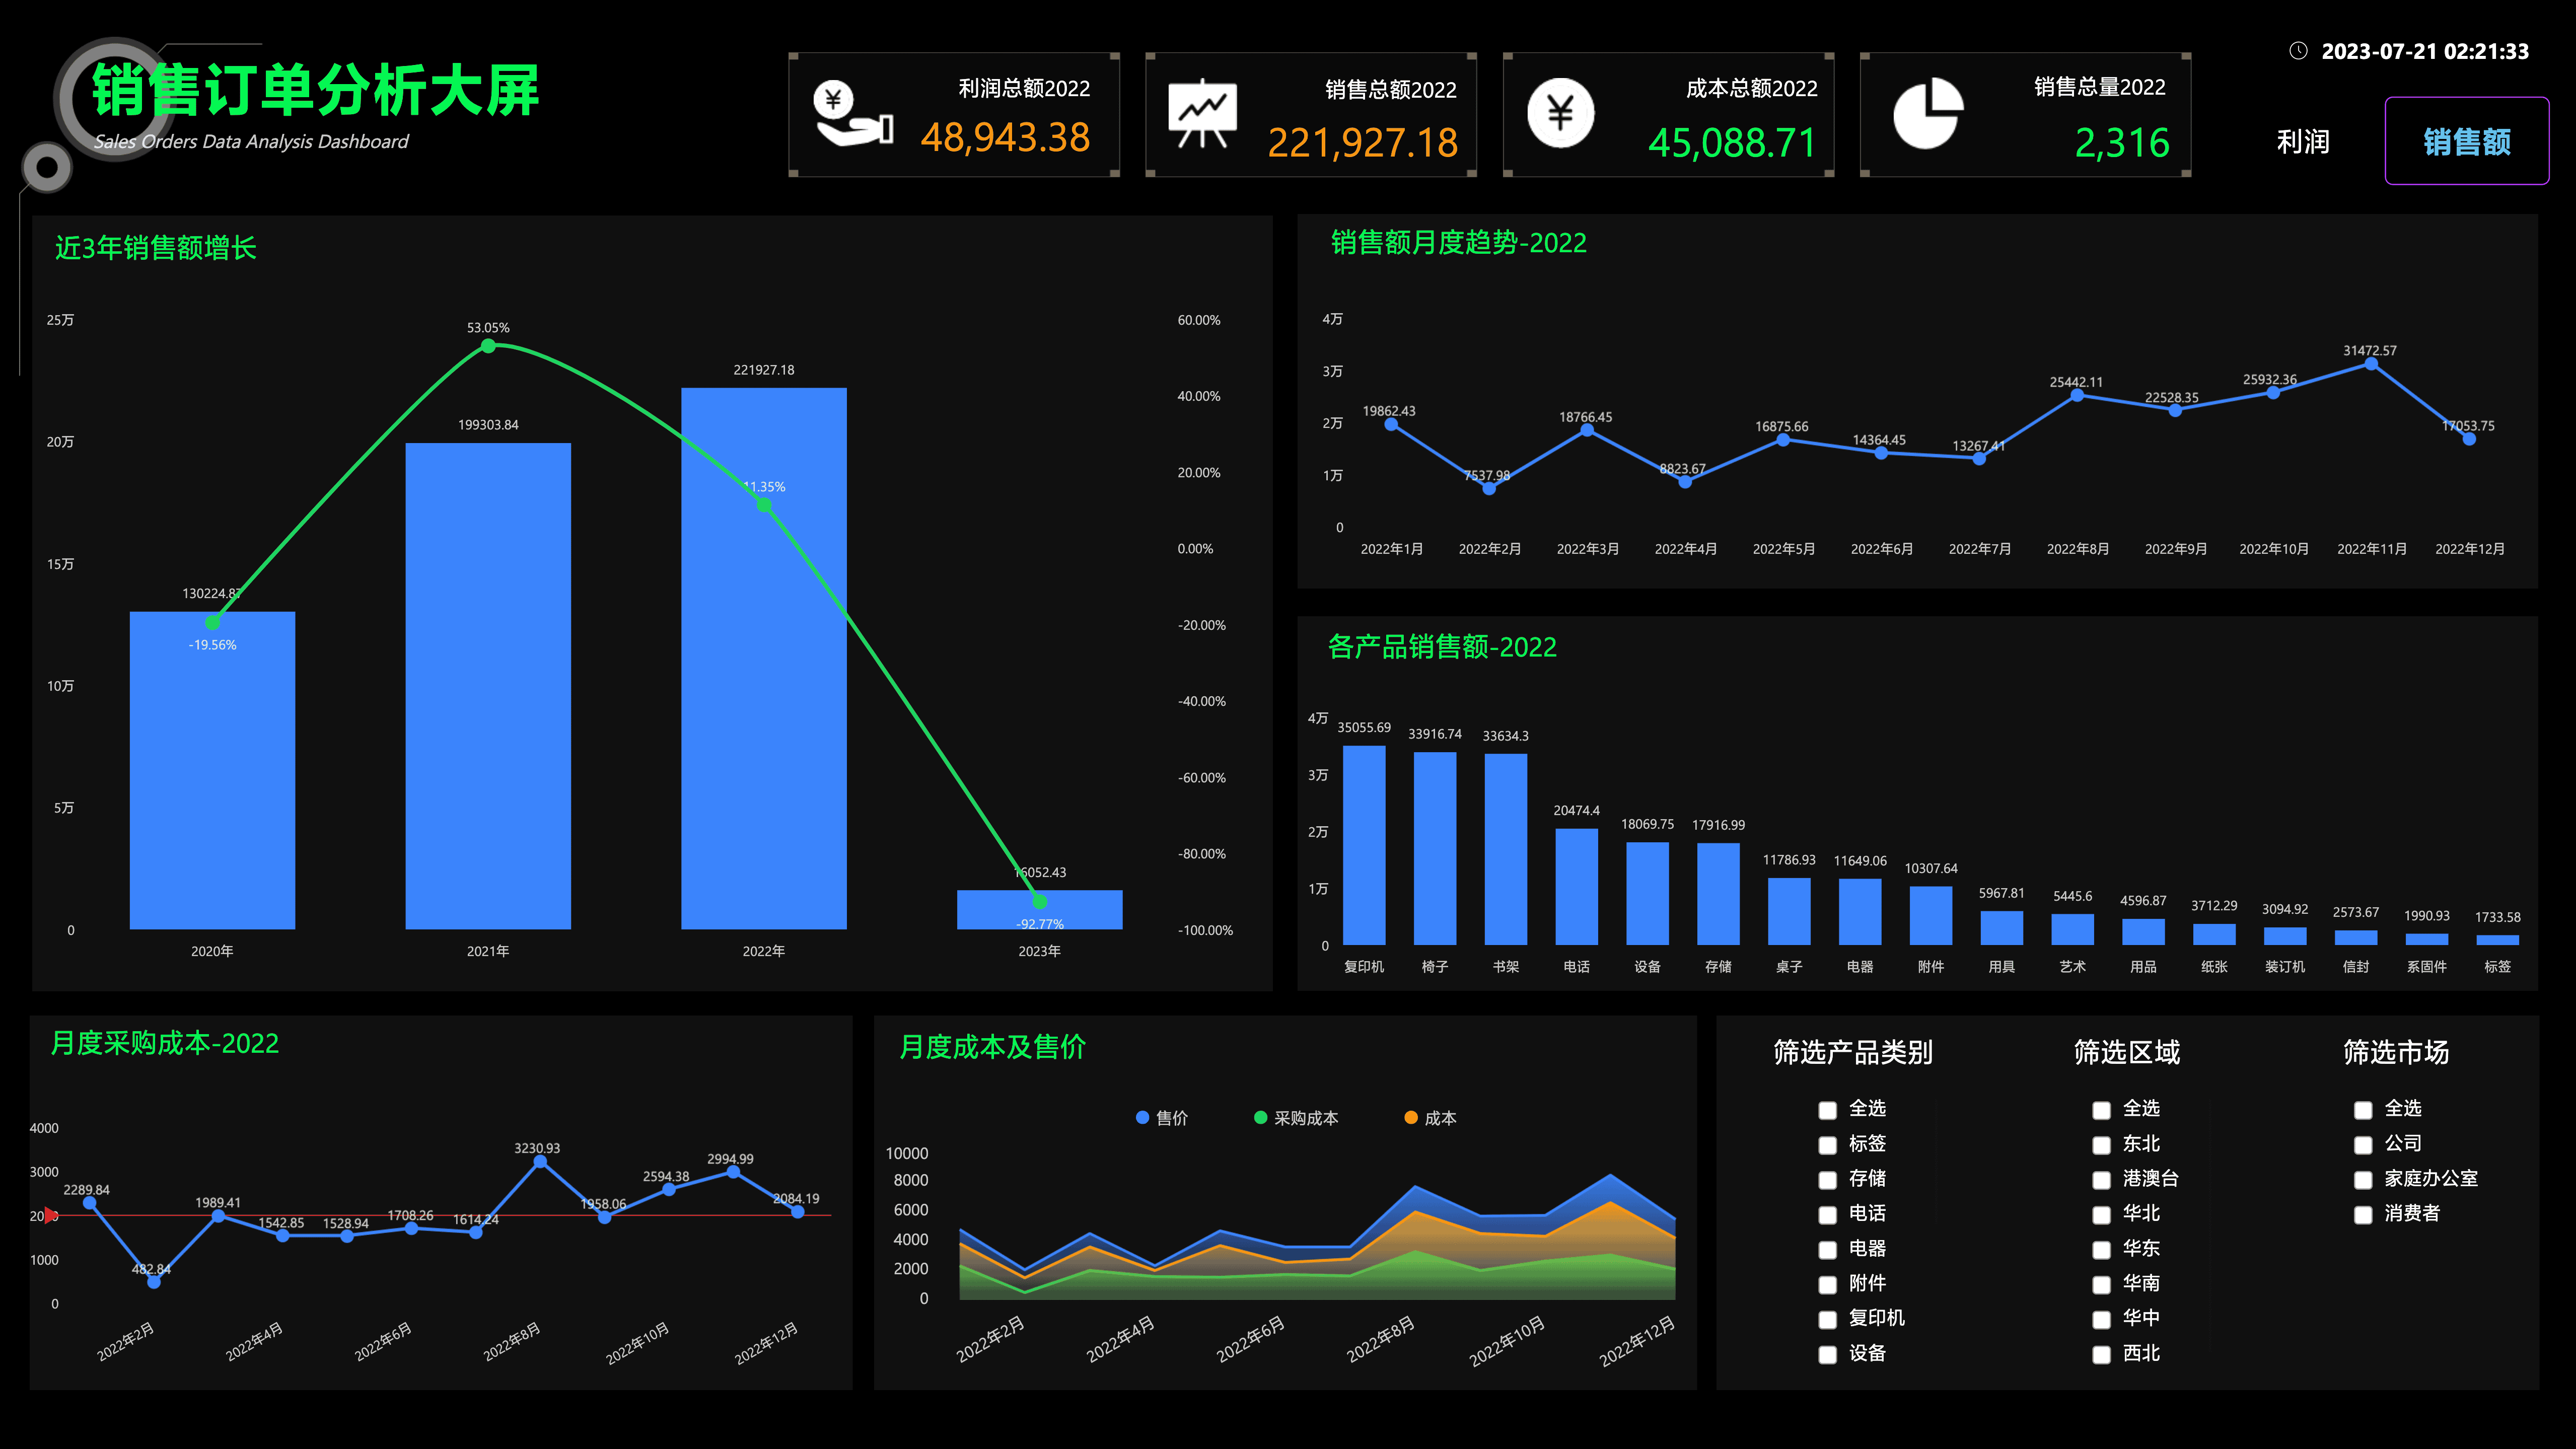This screenshot has height=1449, width=2576.
Task: Click the 销售订单分析大屏 dashboard title
Action: click(315, 90)
